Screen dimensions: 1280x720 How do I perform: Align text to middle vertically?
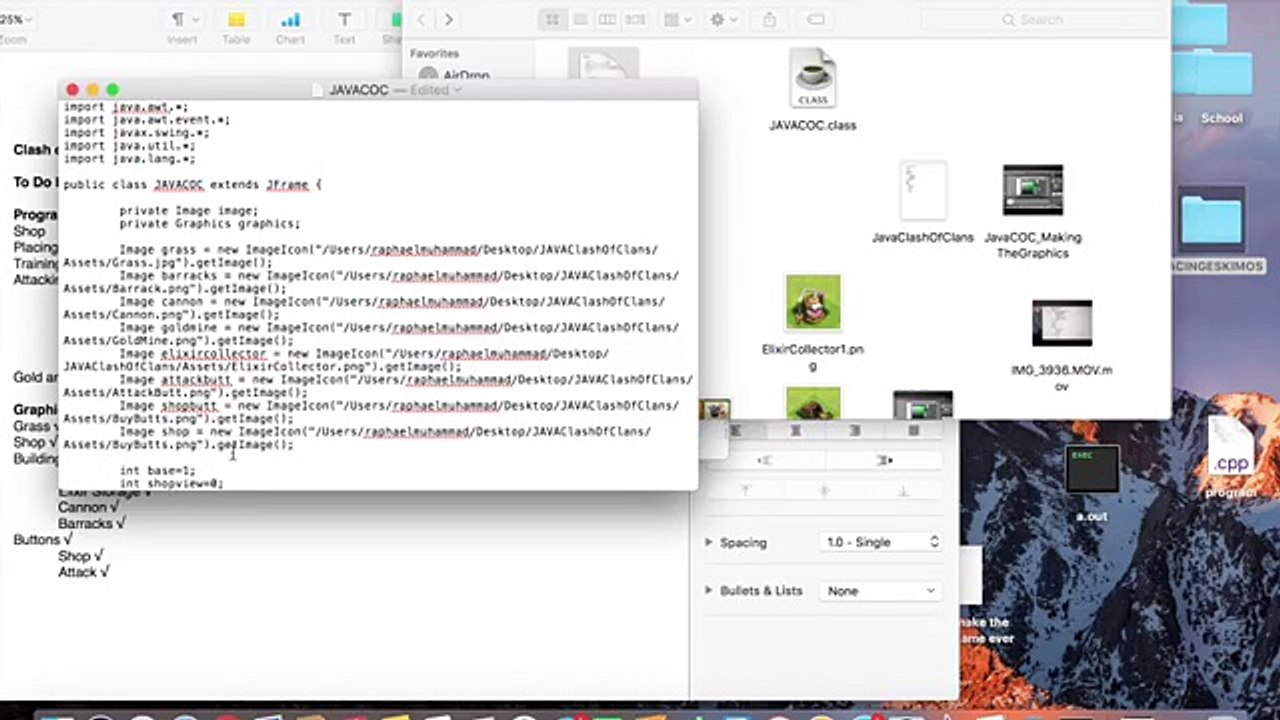(x=824, y=491)
